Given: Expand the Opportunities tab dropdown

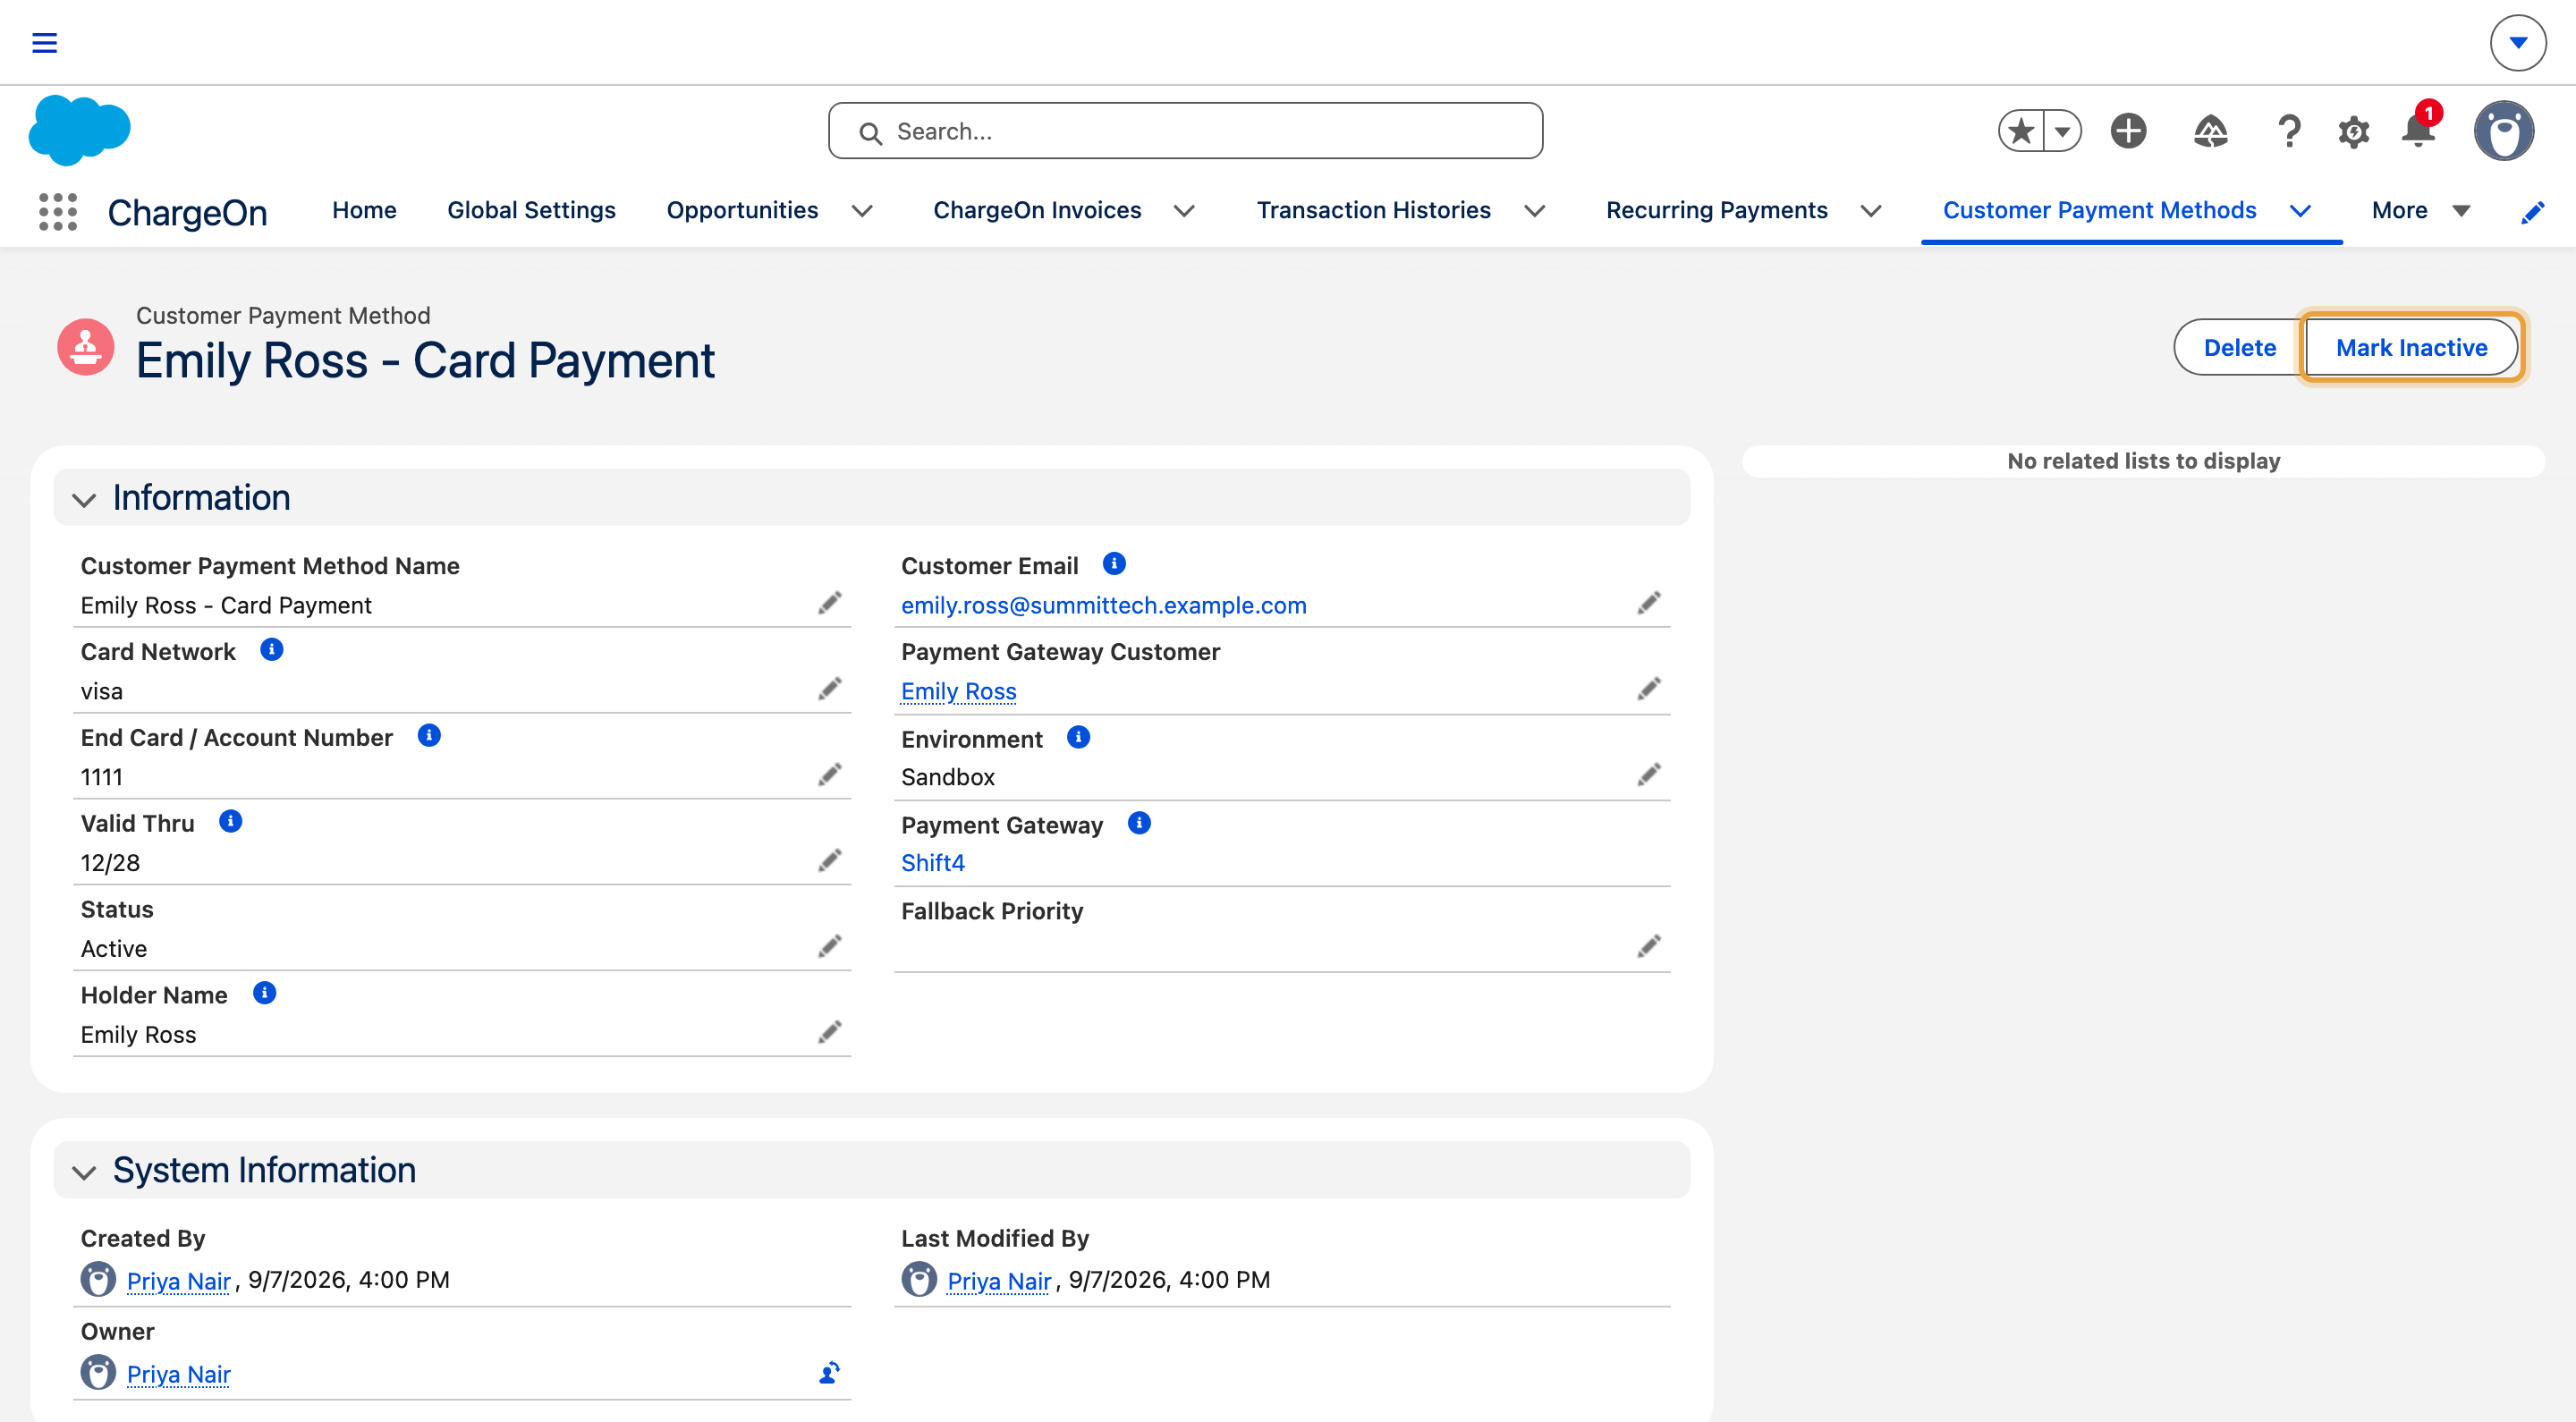Looking at the screenshot, I should [862, 211].
